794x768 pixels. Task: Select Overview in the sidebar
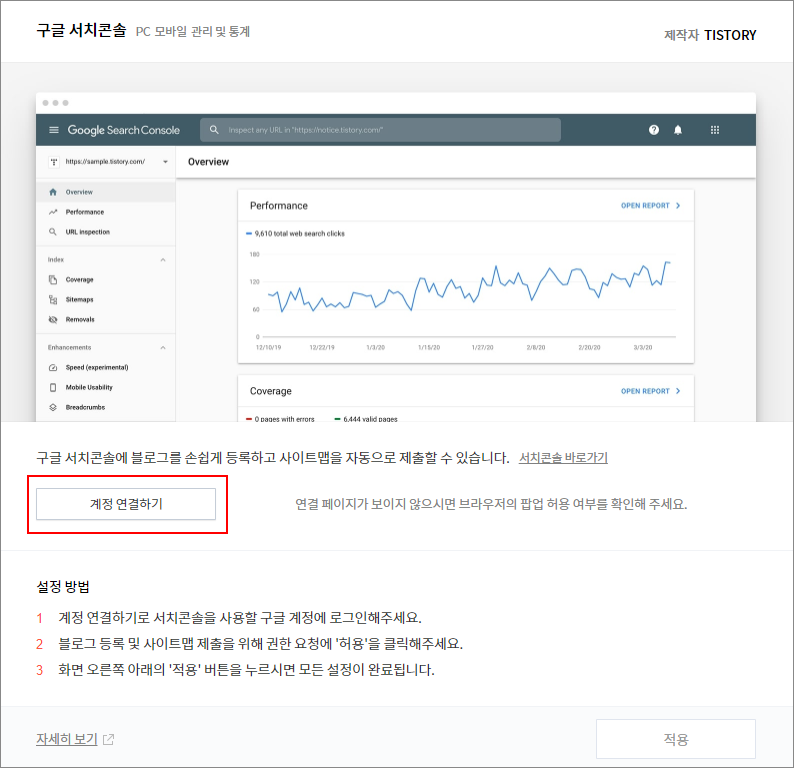click(106, 192)
